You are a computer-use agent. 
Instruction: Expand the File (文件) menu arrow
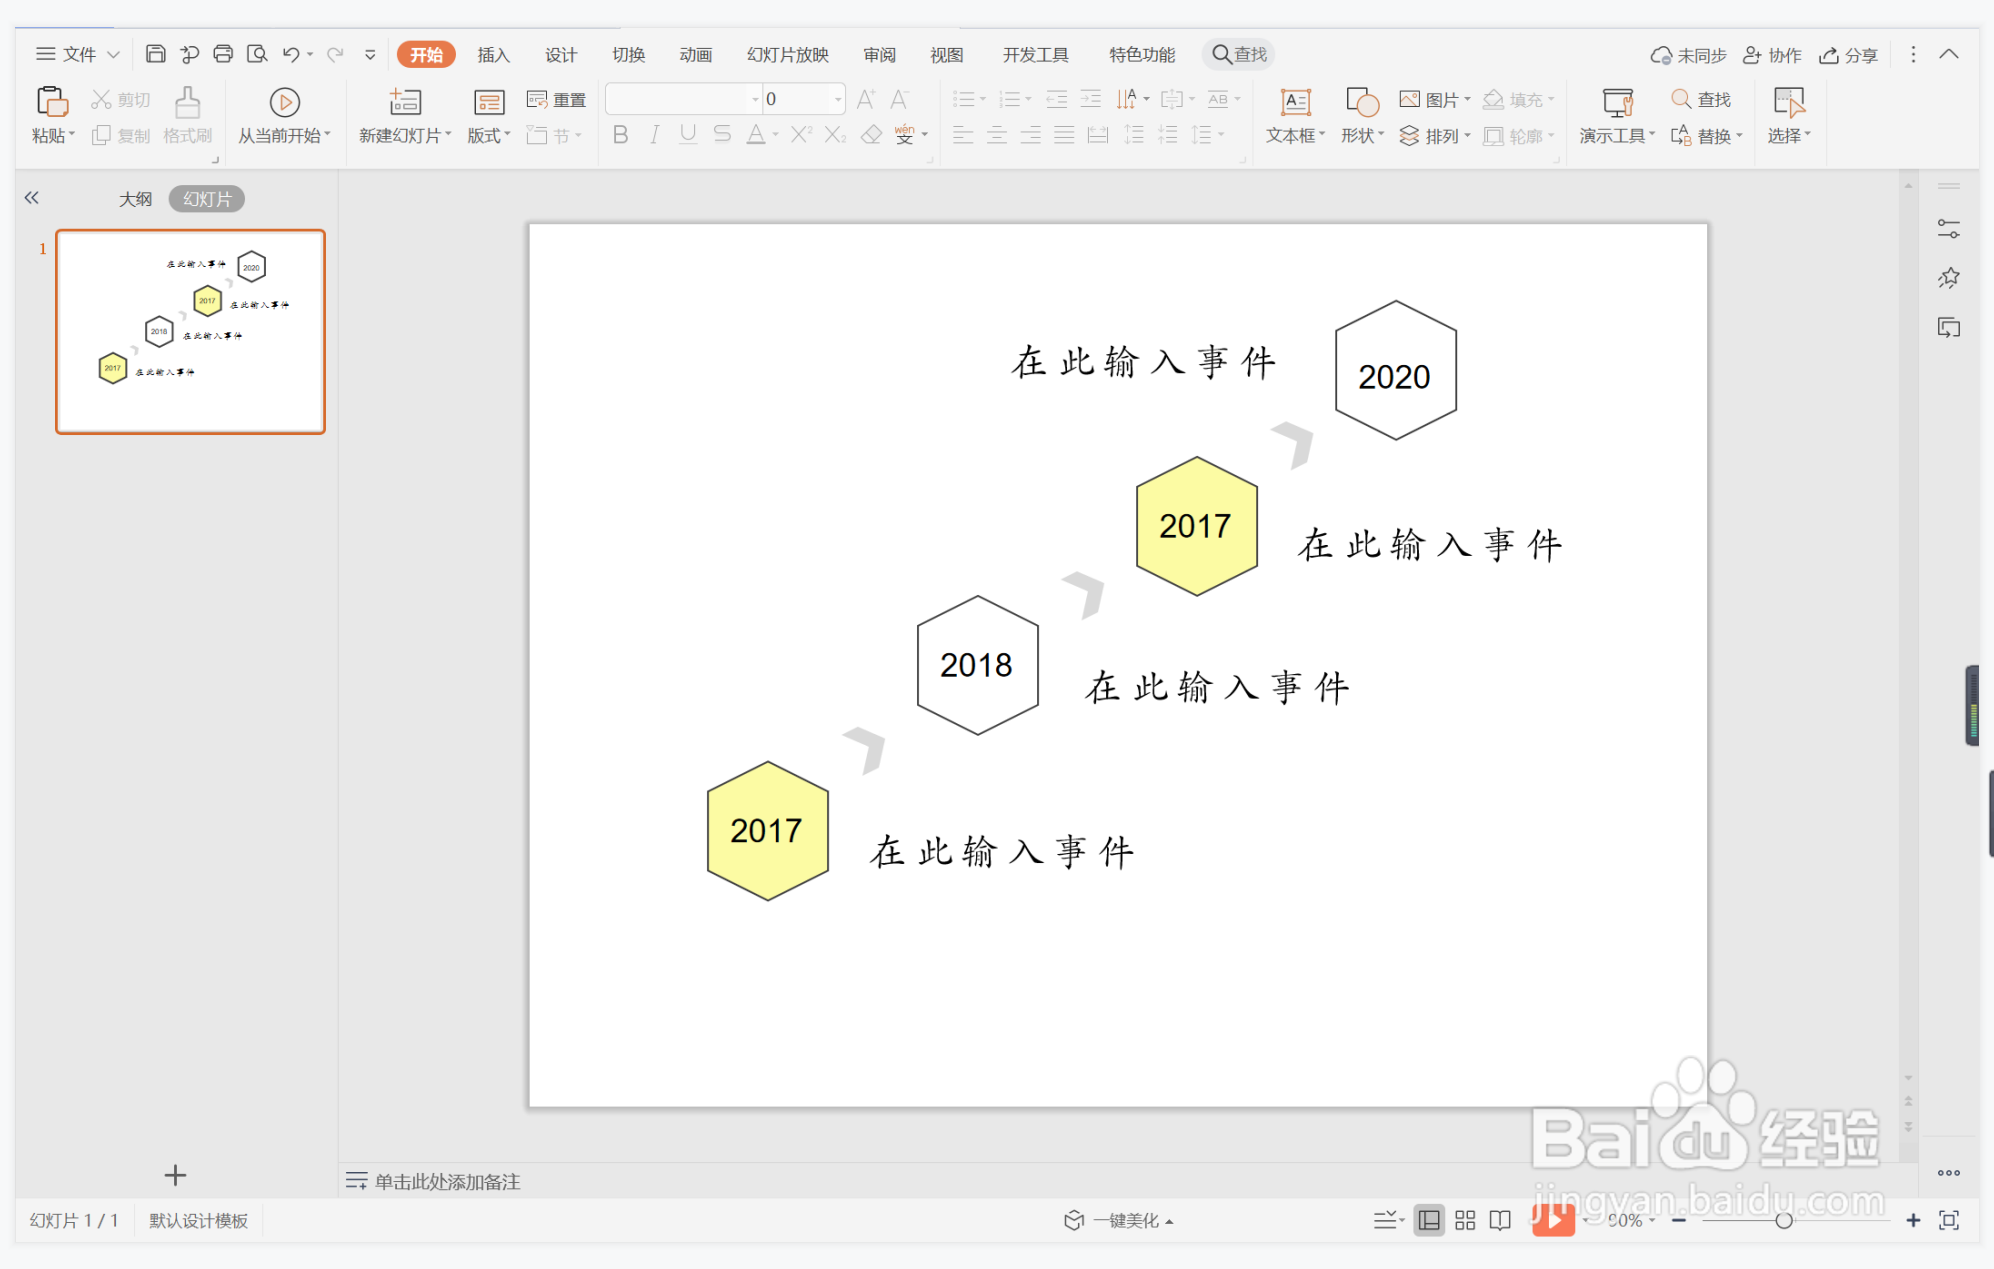click(113, 54)
